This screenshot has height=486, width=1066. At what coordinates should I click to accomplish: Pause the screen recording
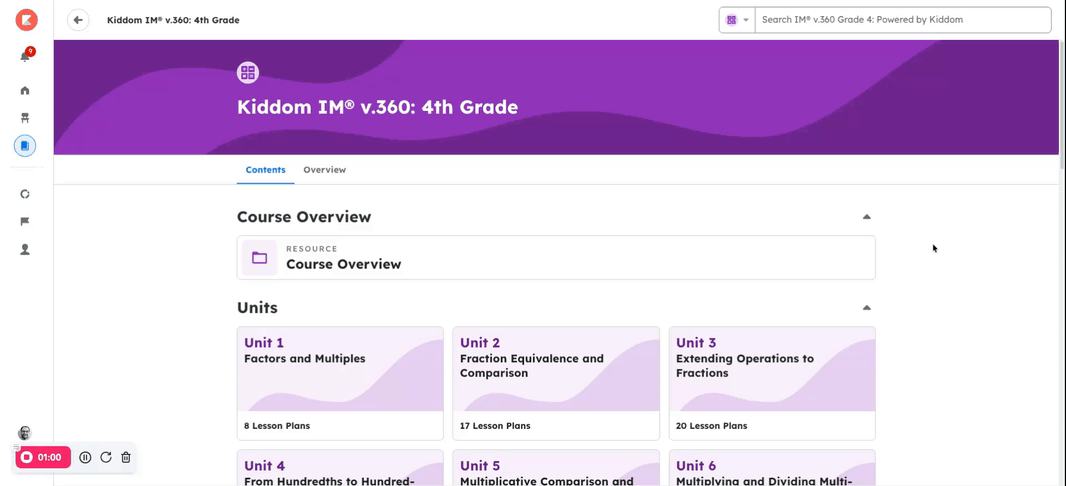85,457
